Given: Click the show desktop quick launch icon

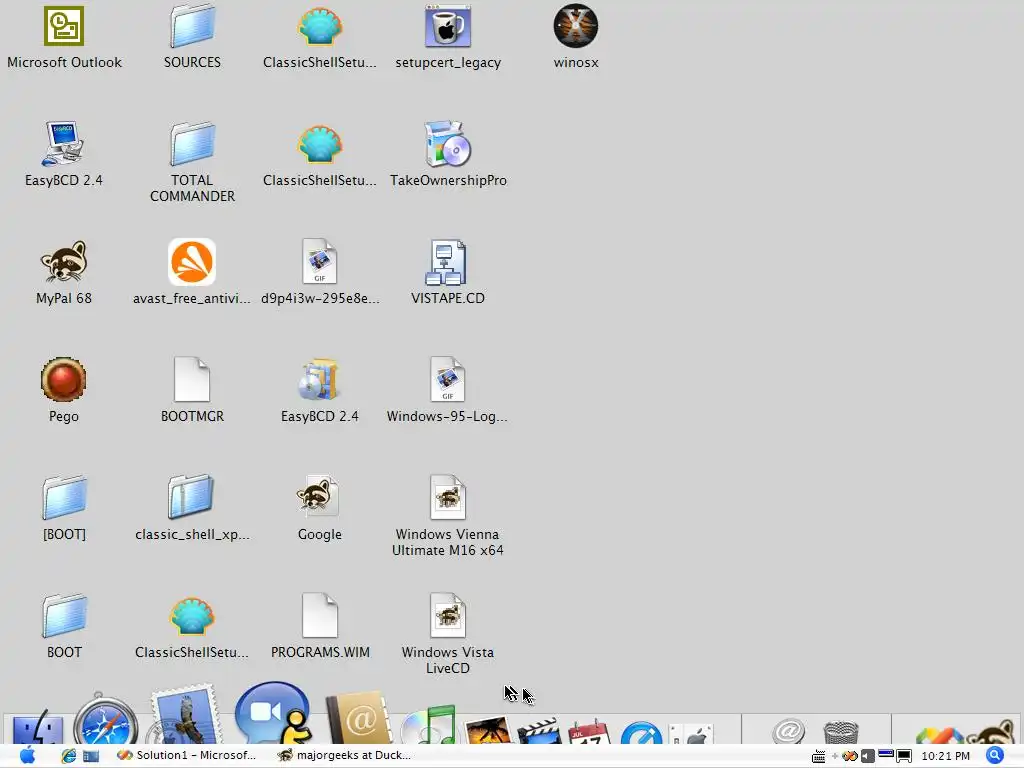Looking at the screenshot, I should (x=91, y=756).
